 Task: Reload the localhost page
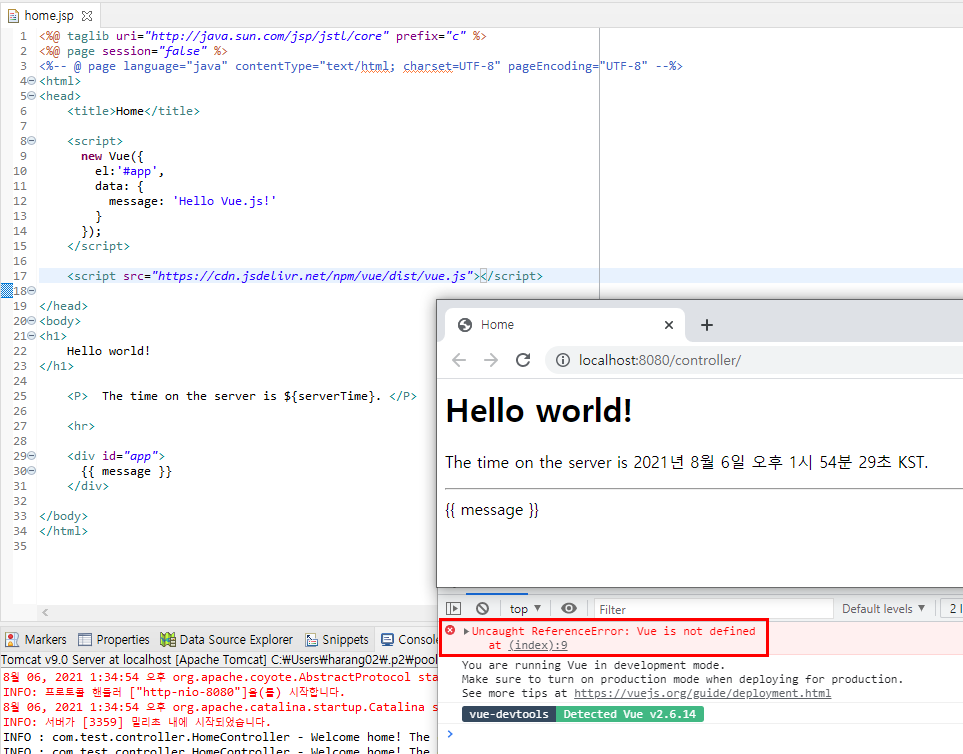(523, 360)
